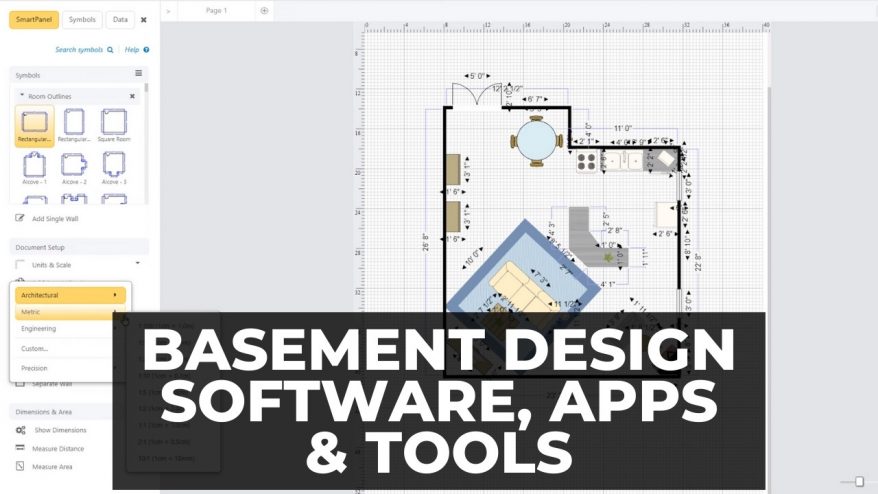Collapse the Room Outlines section triangle
The image size is (878, 494).
22,96
